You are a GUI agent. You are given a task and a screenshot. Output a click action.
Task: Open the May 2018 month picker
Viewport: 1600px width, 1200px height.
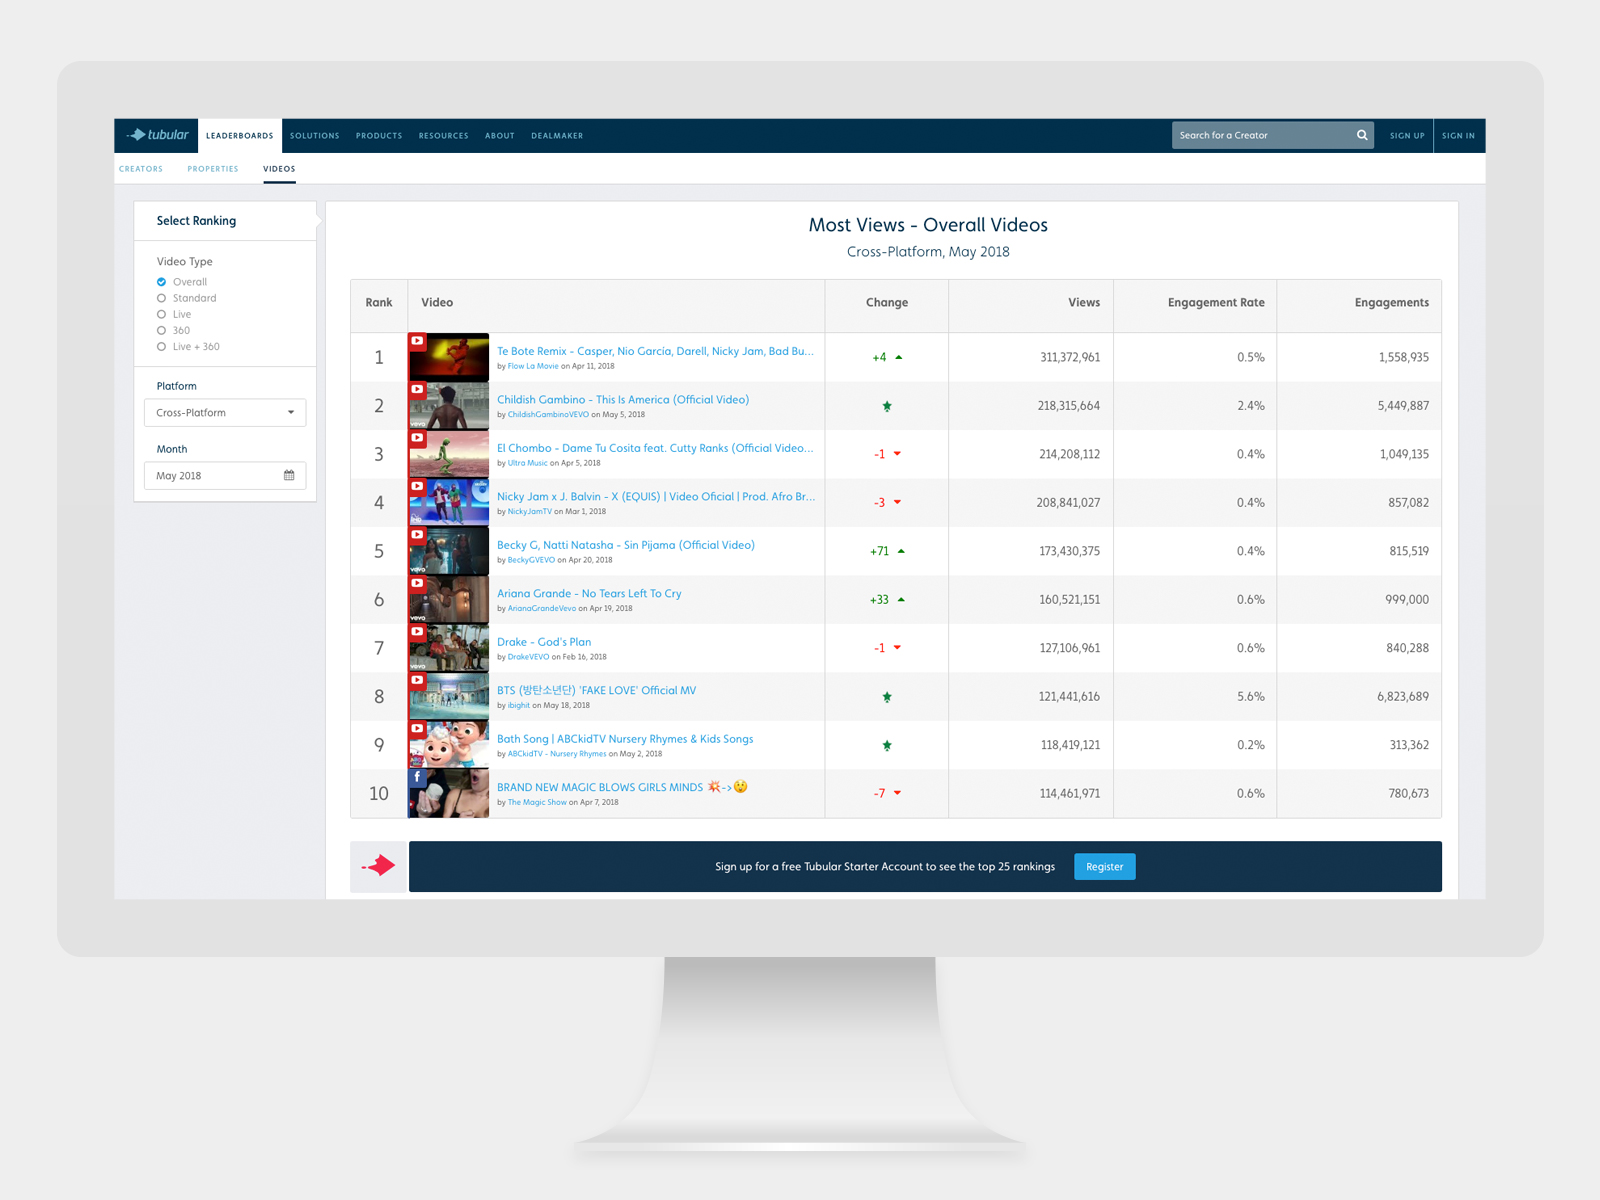tap(225, 475)
